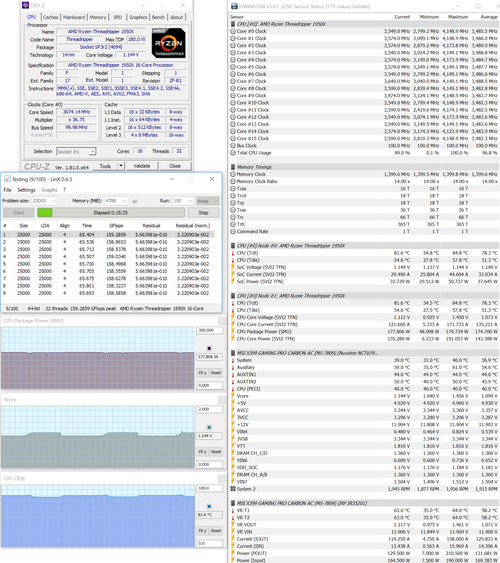This screenshot has width=500, height=563.
Task: Click the Stop button in LinX
Action: (203, 213)
